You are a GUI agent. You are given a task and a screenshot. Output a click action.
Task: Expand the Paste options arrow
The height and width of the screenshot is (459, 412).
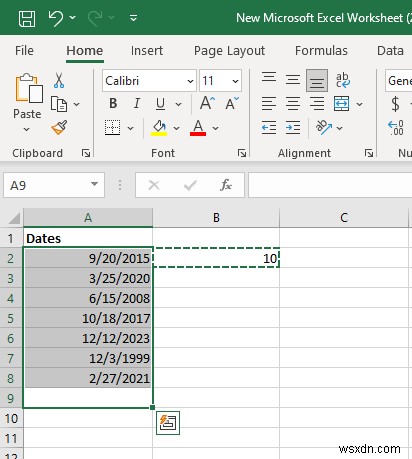[x=27, y=129]
